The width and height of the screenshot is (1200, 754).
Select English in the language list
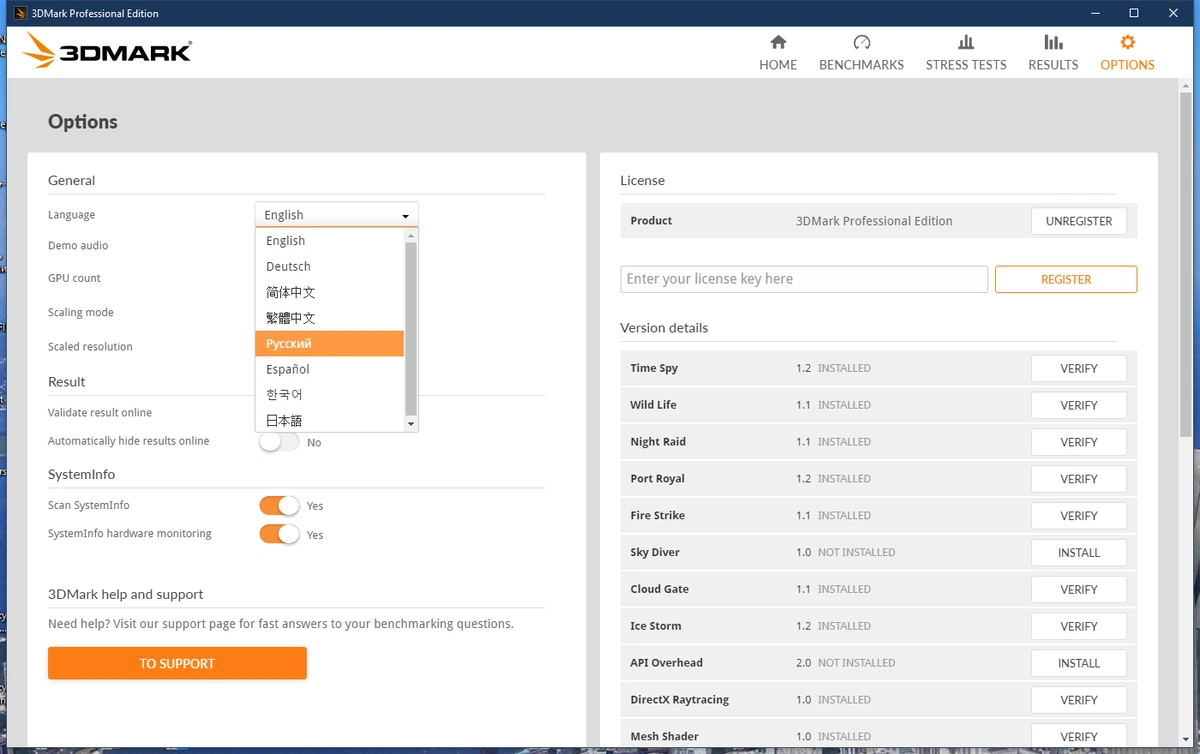[329, 241]
